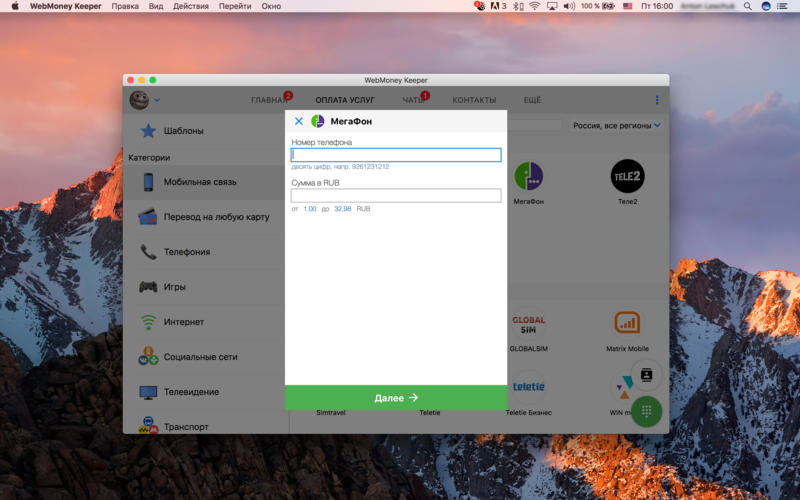The image size is (800, 500).
Task: Open the Интернет wifi category
Action: coord(206,322)
